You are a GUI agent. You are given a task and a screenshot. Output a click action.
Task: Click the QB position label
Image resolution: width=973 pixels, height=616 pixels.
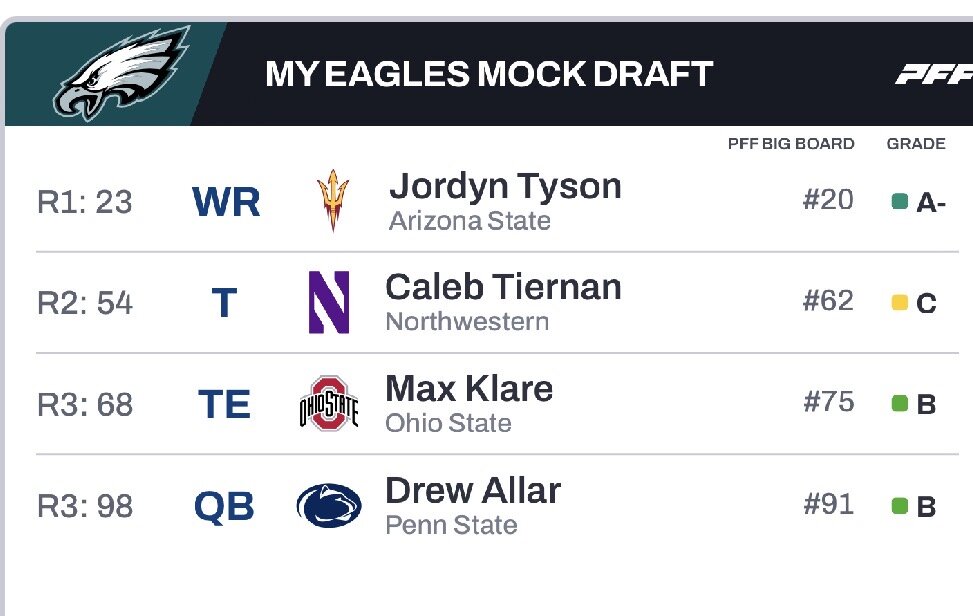click(225, 506)
